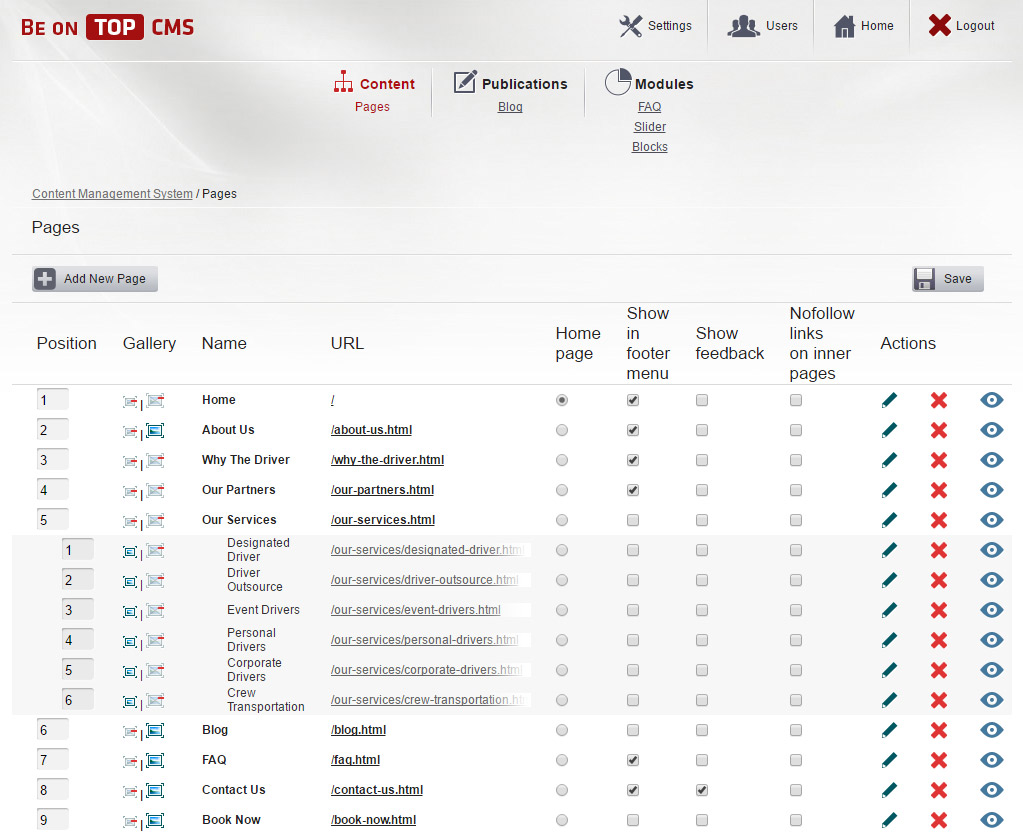1023x836 pixels.
Task: Set About Us as home page
Action: [562, 430]
